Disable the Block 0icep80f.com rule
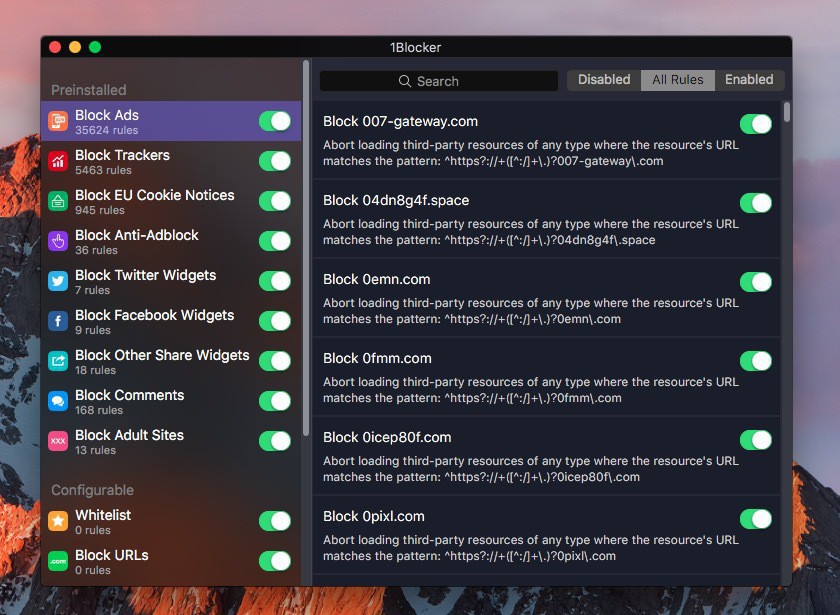Viewport: 840px width, 615px height. coord(756,440)
